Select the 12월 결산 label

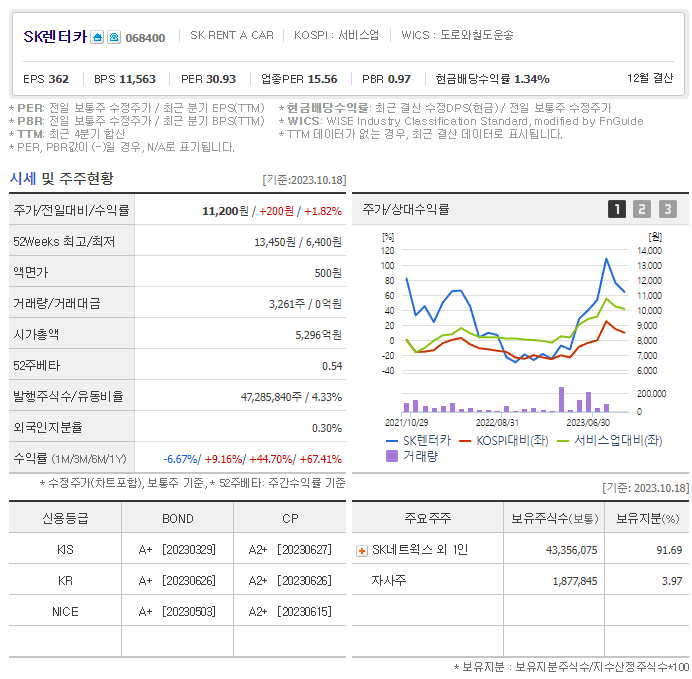[x=650, y=78]
